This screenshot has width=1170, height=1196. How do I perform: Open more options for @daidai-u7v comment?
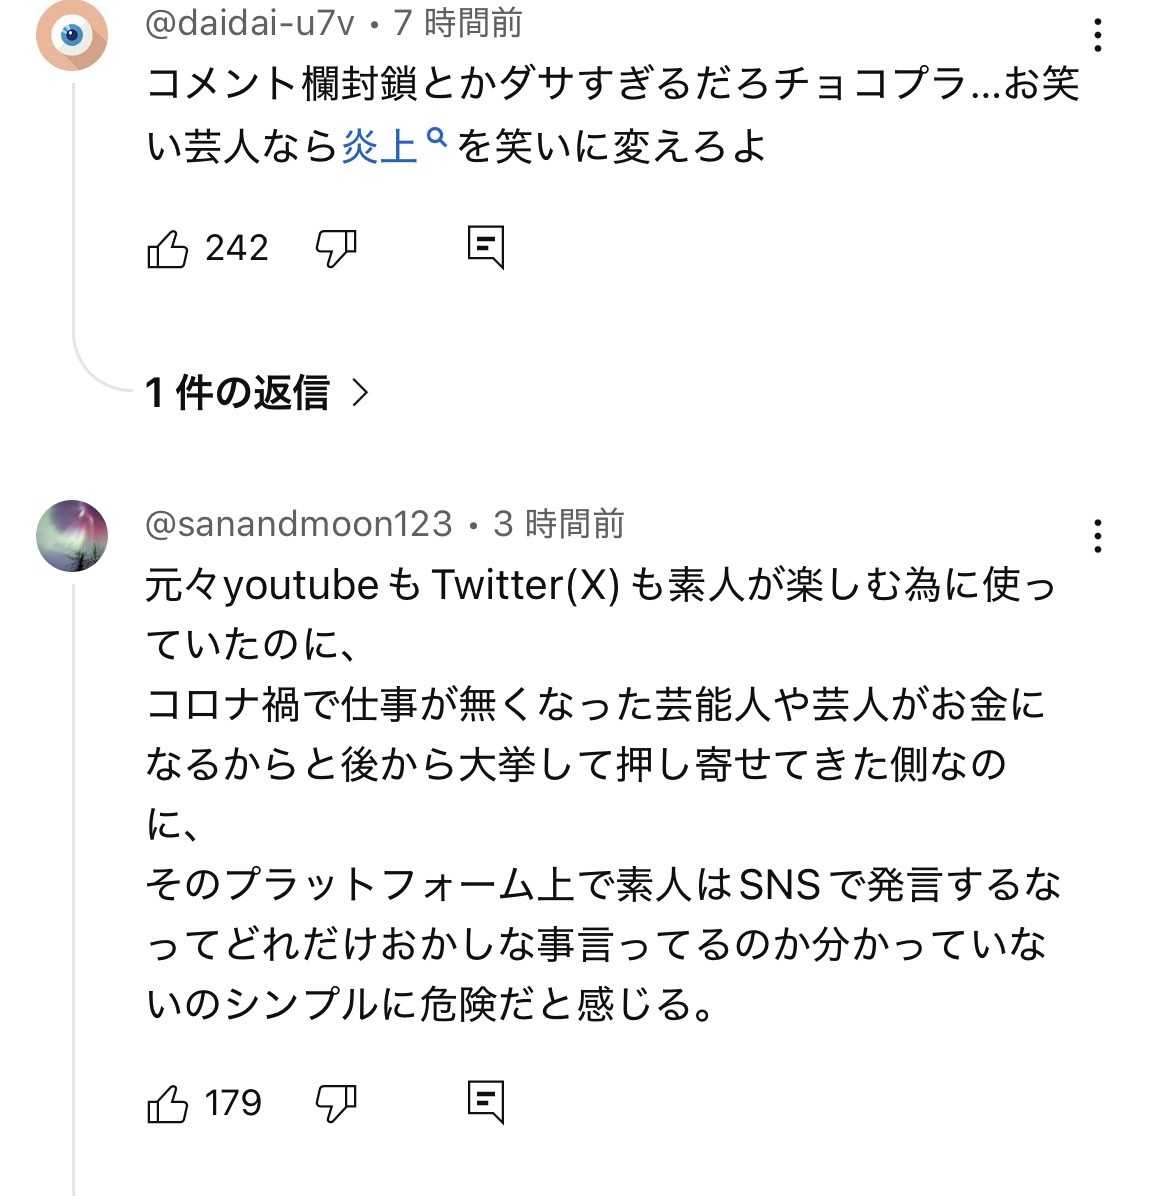[1098, 35]
